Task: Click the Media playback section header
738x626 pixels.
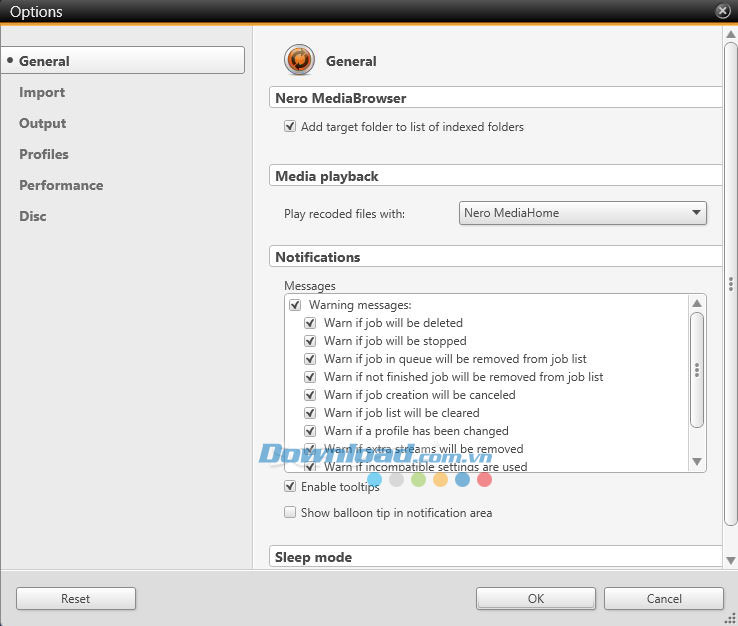Action: pyautogui.click(x=496, y=176)
